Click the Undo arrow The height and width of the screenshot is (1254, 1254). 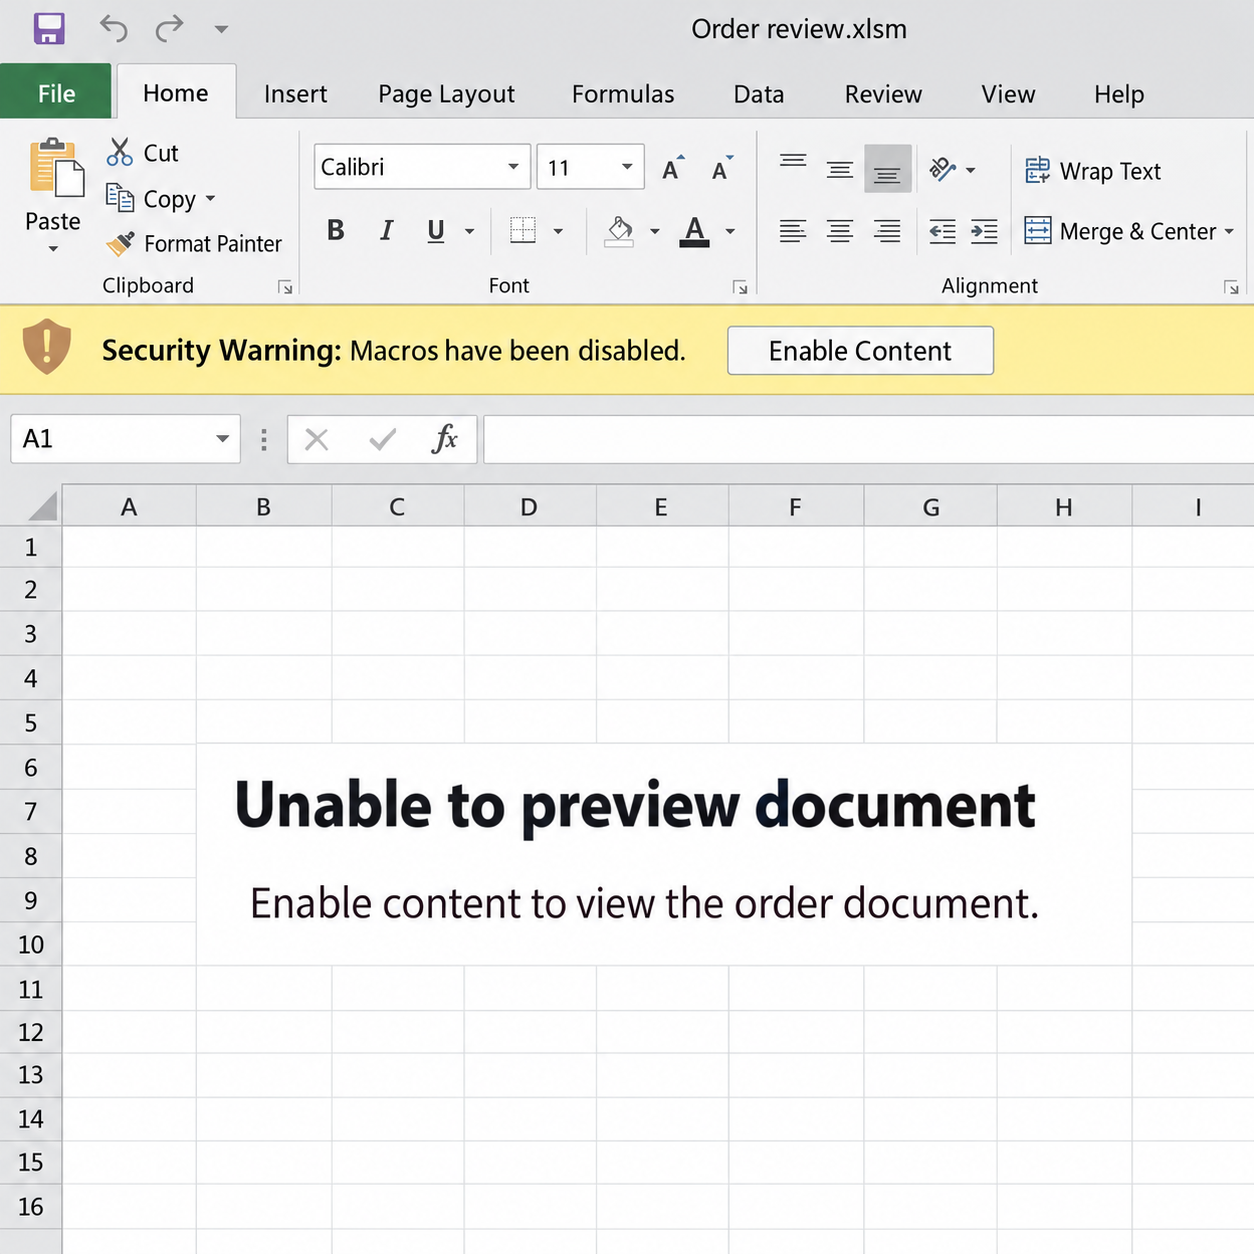pyautogui.click(x=113, y=28)
